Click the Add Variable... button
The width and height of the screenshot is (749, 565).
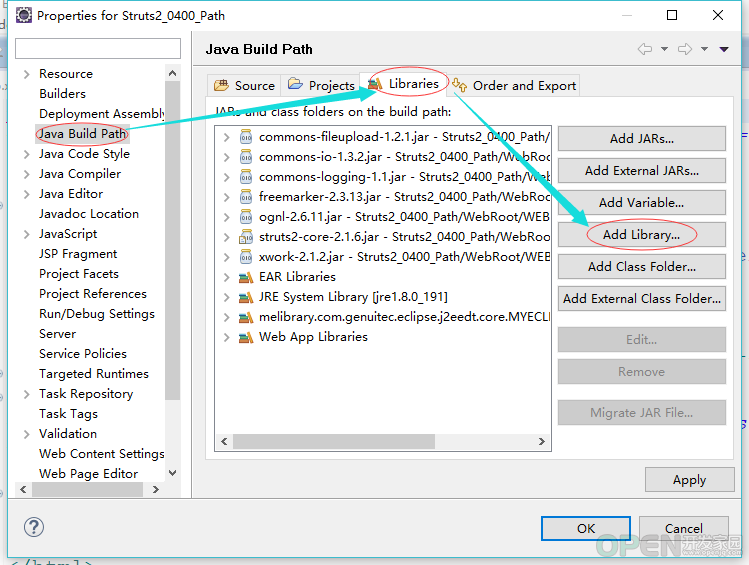(x=642, y=203)
